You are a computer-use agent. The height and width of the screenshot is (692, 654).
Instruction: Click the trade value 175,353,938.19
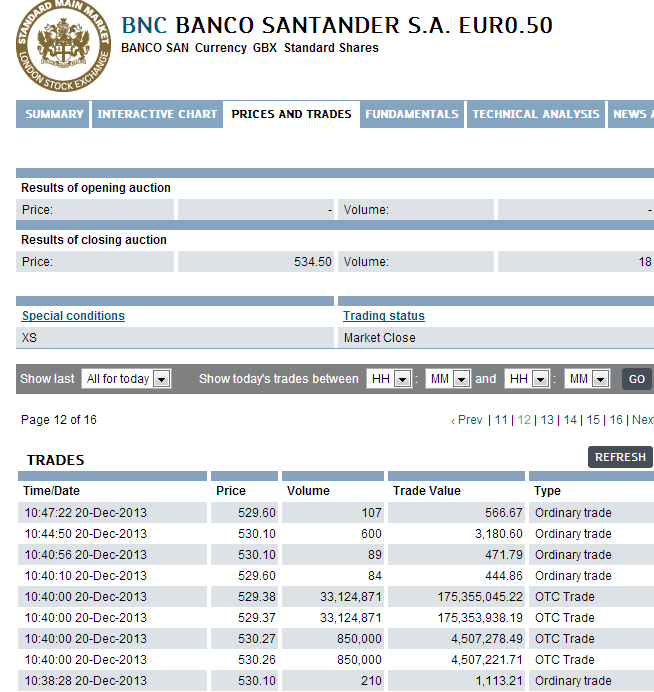coord(480,618)
